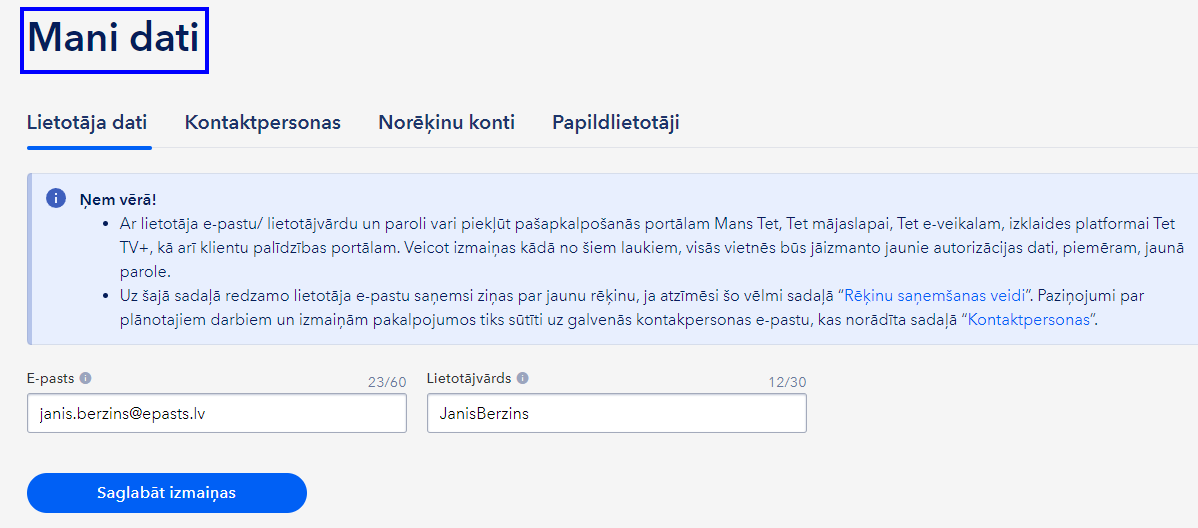Image resolution: width=1198 pixels, height=528 pixels.
Task: Click the E-pasts field label
Action: (51, 377)
